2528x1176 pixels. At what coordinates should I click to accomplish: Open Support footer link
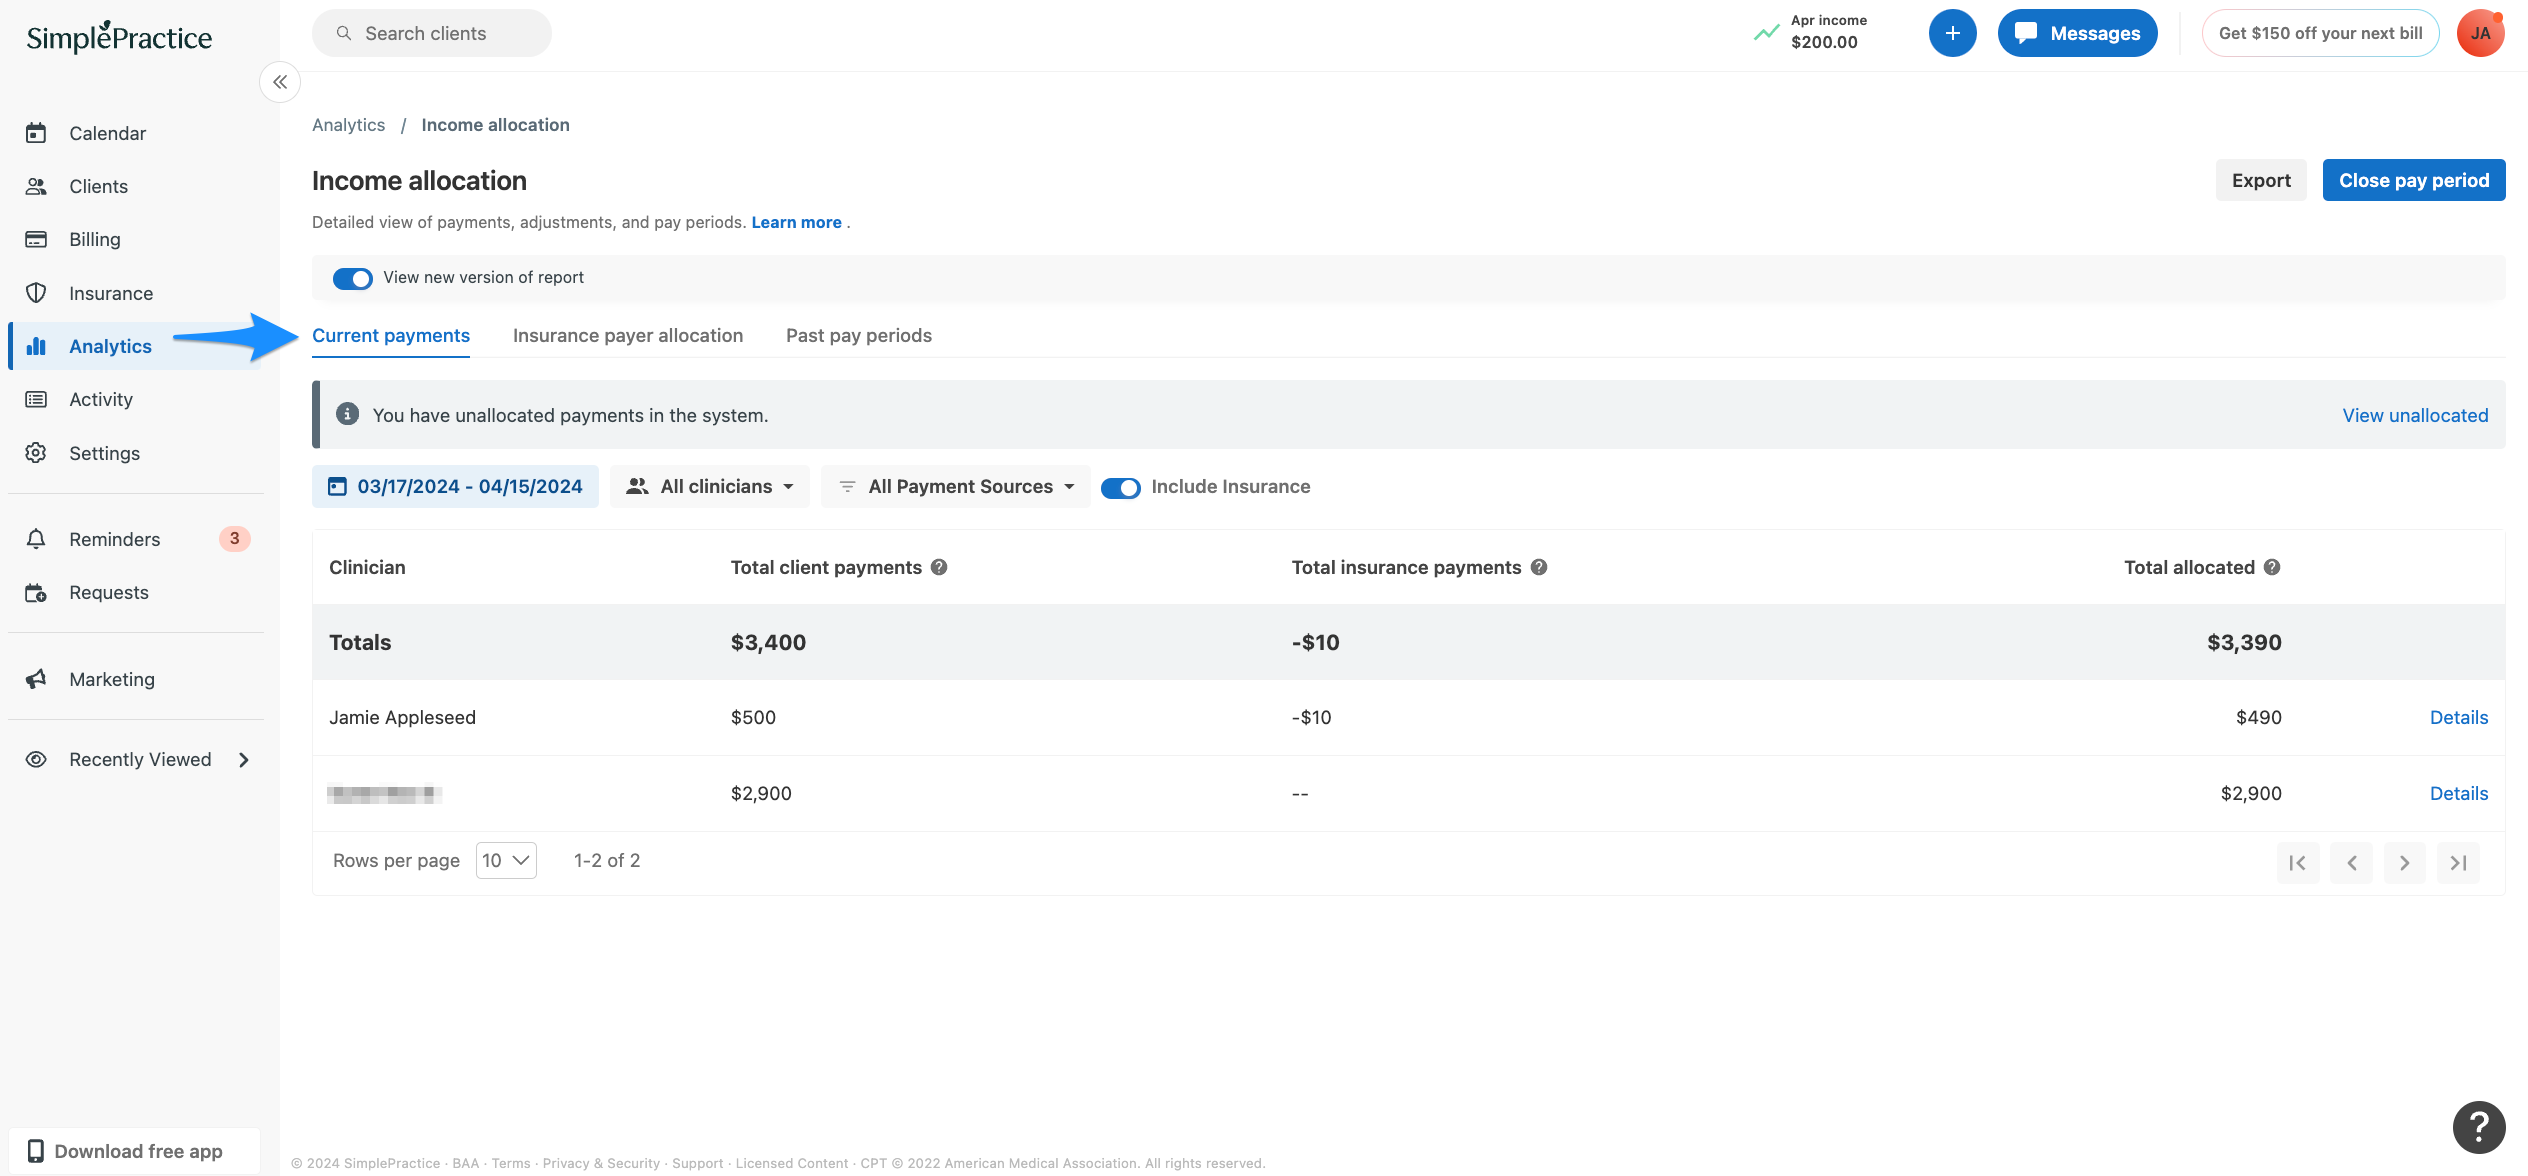coord(697,1163)
